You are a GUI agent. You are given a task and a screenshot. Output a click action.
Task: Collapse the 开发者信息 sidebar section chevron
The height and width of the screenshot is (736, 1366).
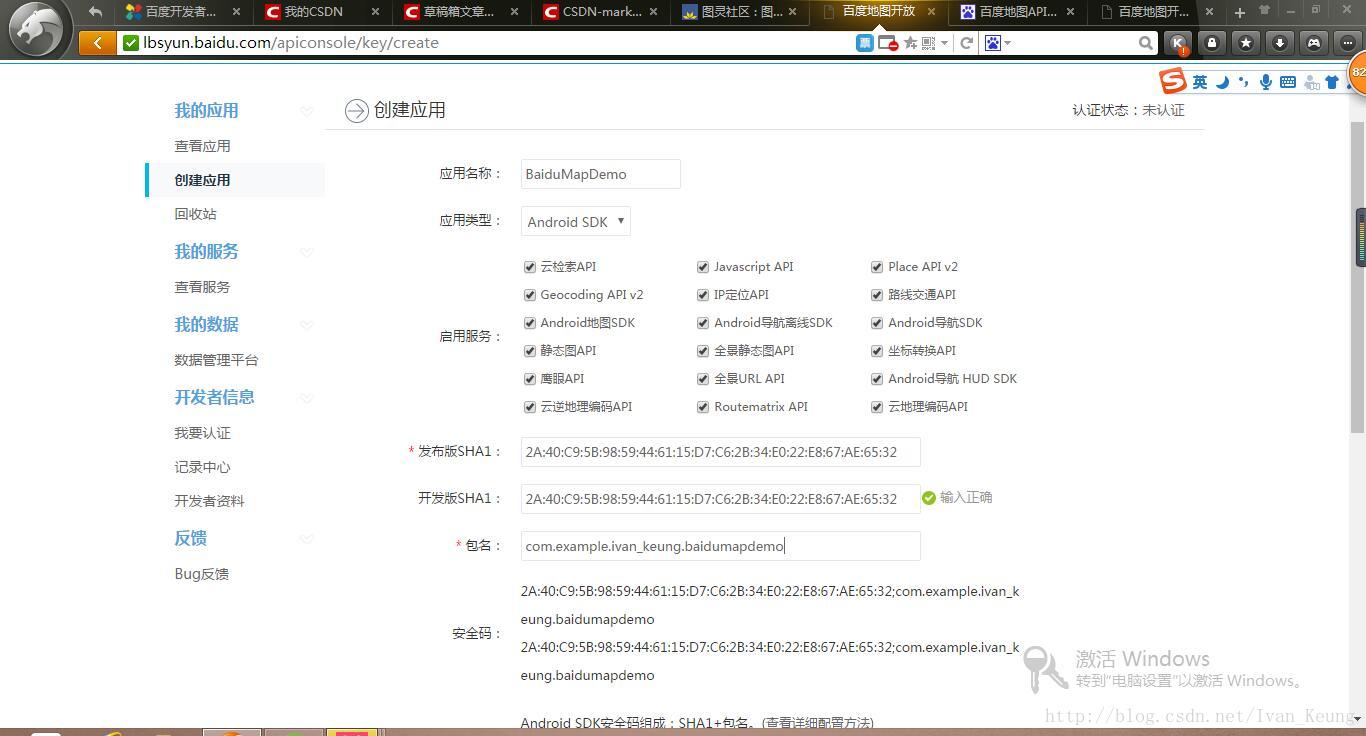(307, 398)
